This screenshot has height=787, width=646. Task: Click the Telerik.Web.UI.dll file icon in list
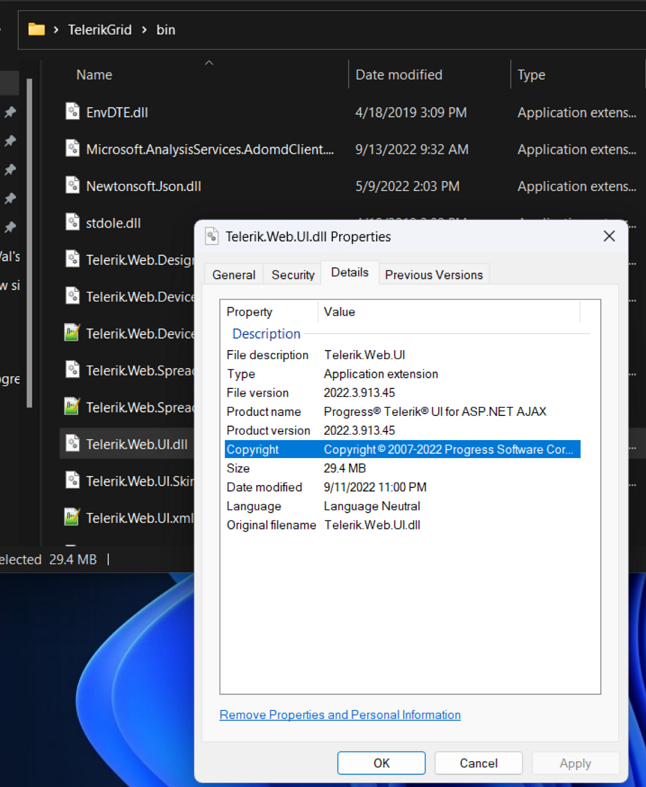(73, 444)
